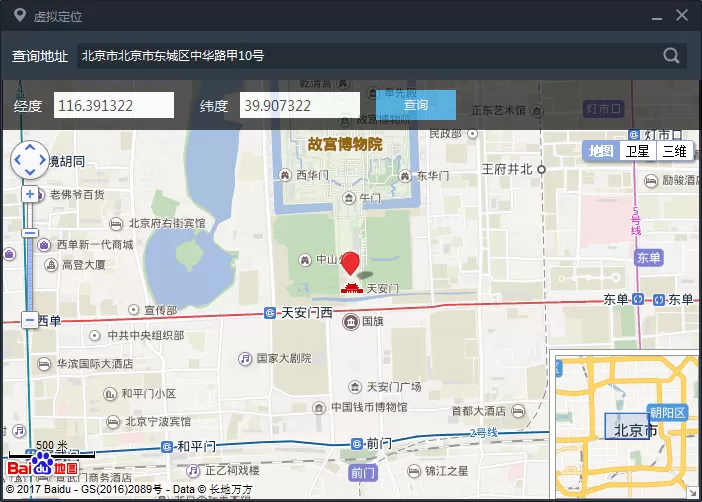Viewport: 702px width, 502px height.
Task: Click the 正乙祠戏楼 music icon
Action: tap(193, 471)
